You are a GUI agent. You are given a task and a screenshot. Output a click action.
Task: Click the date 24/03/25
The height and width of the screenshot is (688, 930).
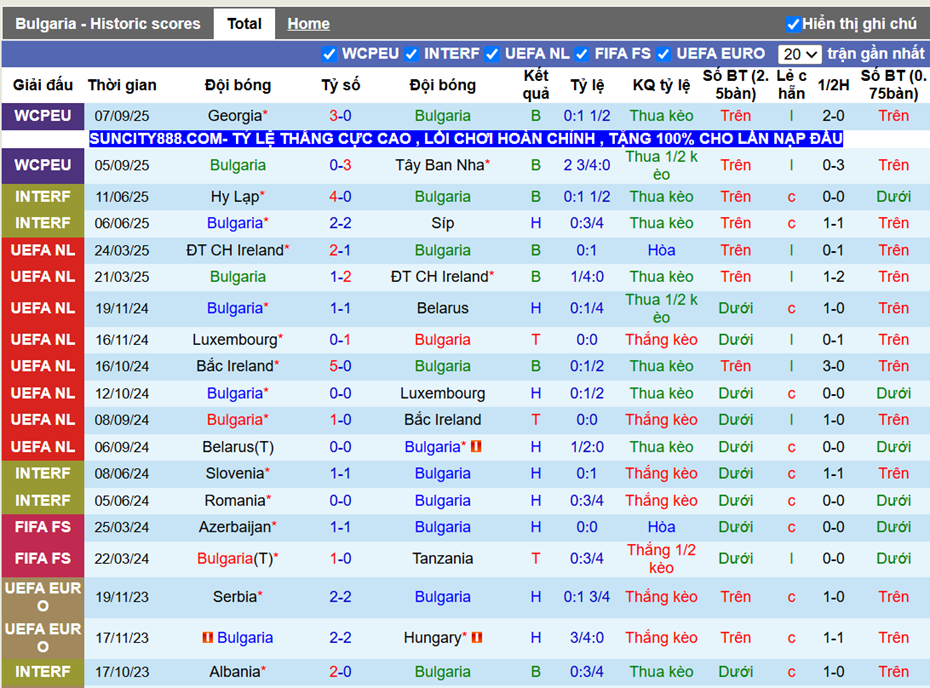pos(122,250)
